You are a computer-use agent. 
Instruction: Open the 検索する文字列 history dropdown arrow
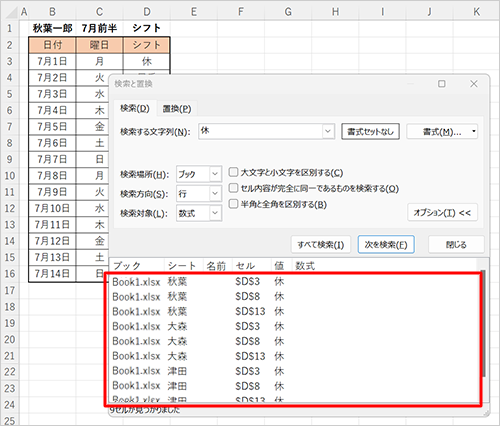[328, 131]
